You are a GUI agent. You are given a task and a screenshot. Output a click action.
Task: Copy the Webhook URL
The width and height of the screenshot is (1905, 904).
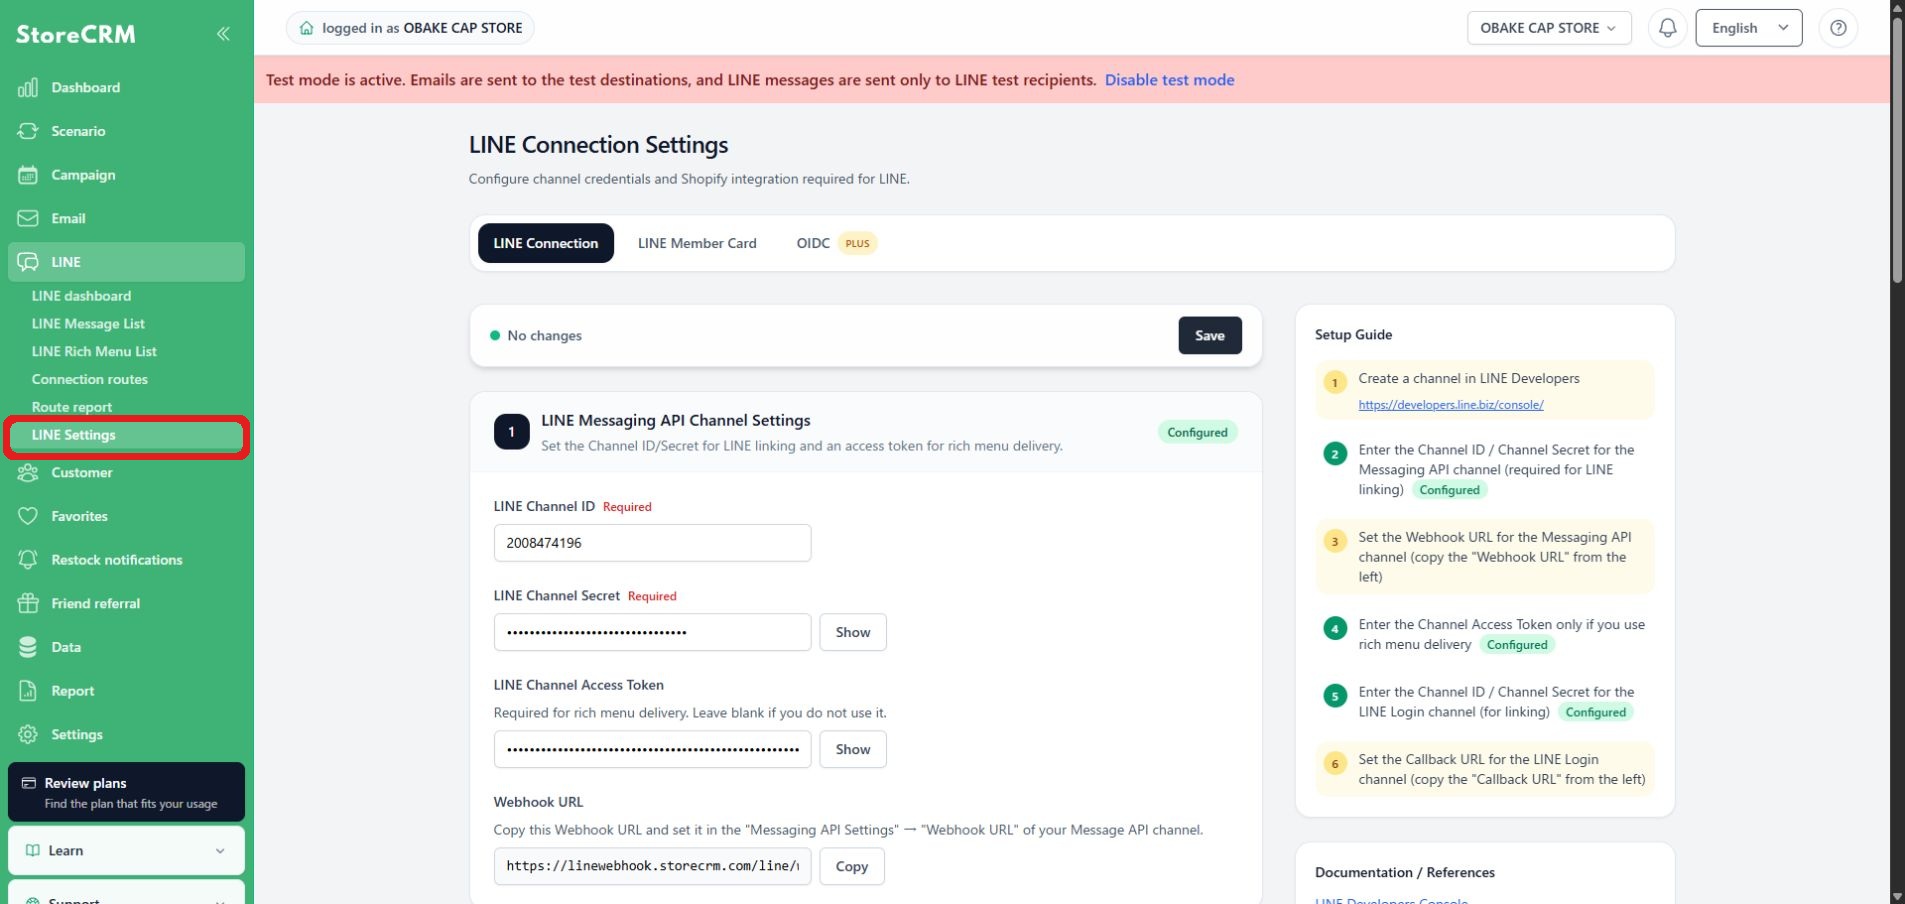pos(852,866)
